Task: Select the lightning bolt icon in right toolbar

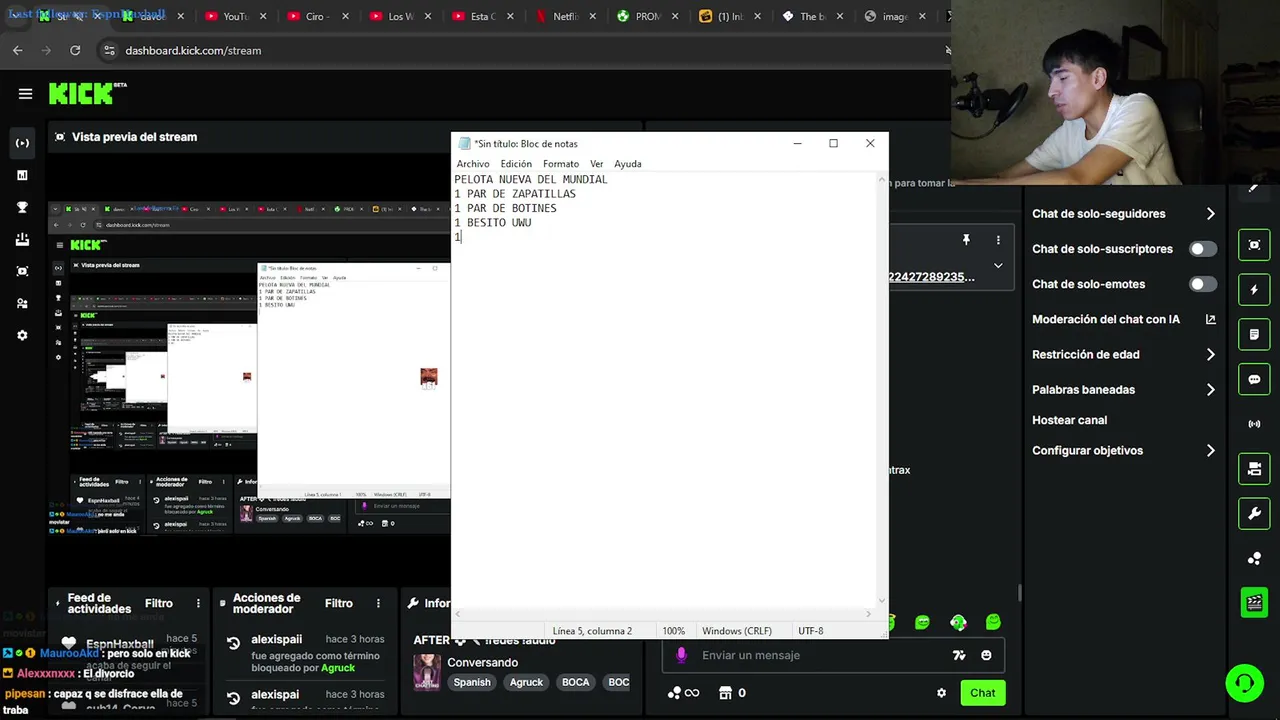Action: 1254,290
